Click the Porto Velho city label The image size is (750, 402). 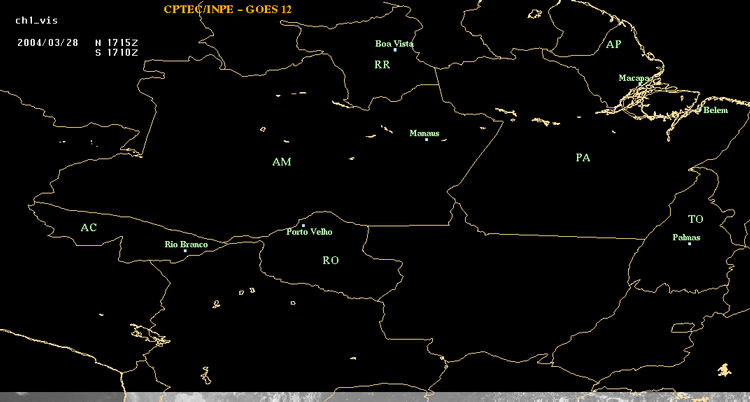coord(309,232)
